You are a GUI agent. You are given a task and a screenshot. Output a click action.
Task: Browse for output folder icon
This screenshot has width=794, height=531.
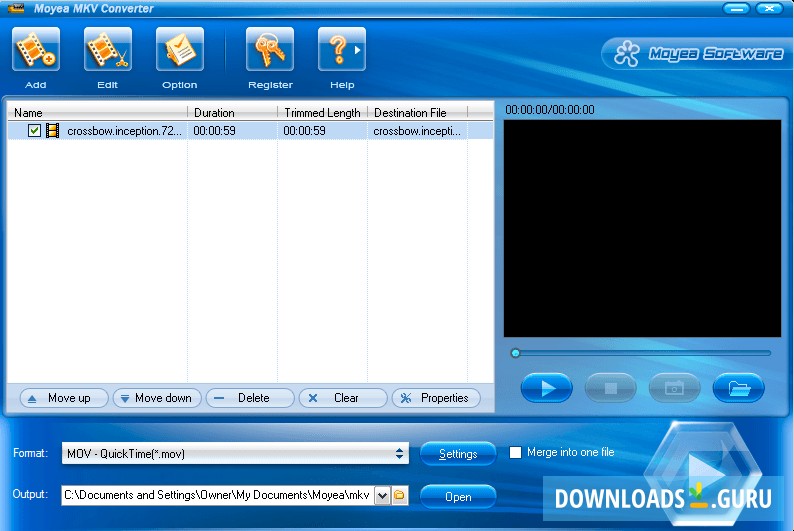(x=400, y=495)
